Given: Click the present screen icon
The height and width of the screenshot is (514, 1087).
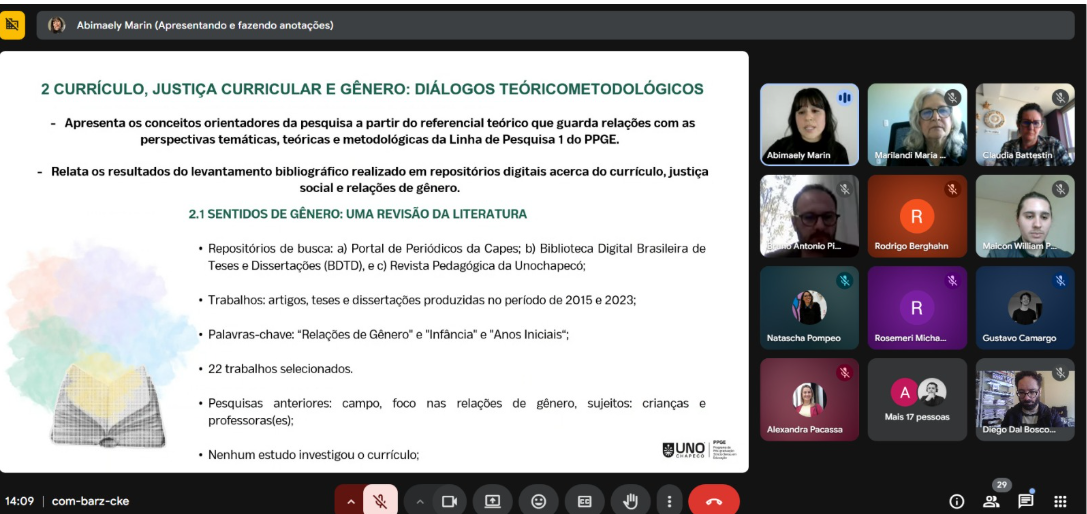Looking at the screenshot, I should [493, 501].
